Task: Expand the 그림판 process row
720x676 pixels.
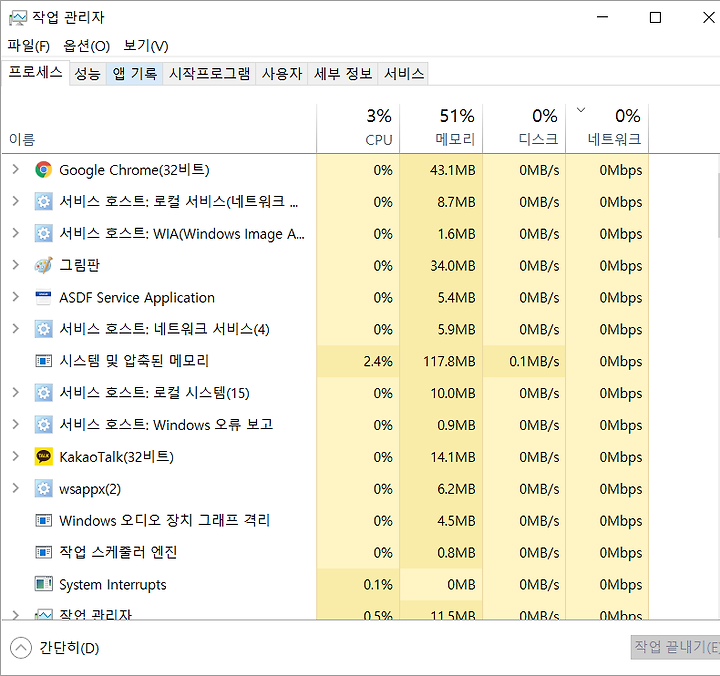Action: (16, 265)
